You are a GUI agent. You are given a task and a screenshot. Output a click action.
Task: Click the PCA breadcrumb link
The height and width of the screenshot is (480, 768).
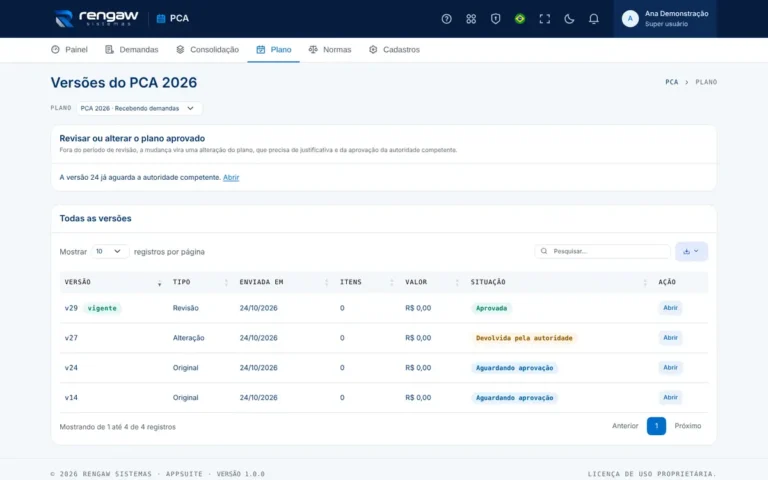[x=672, y=82]
